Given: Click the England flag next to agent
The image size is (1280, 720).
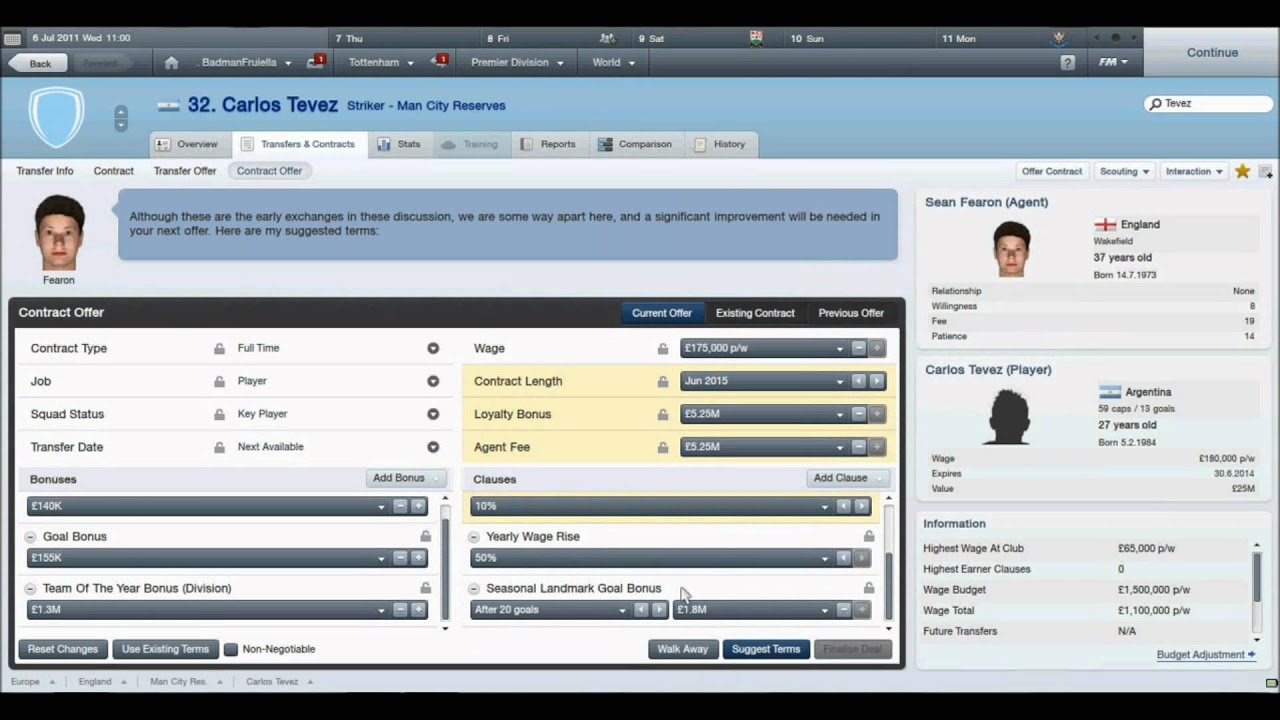Looking at the screenshot, I should tap(1105, 225).
